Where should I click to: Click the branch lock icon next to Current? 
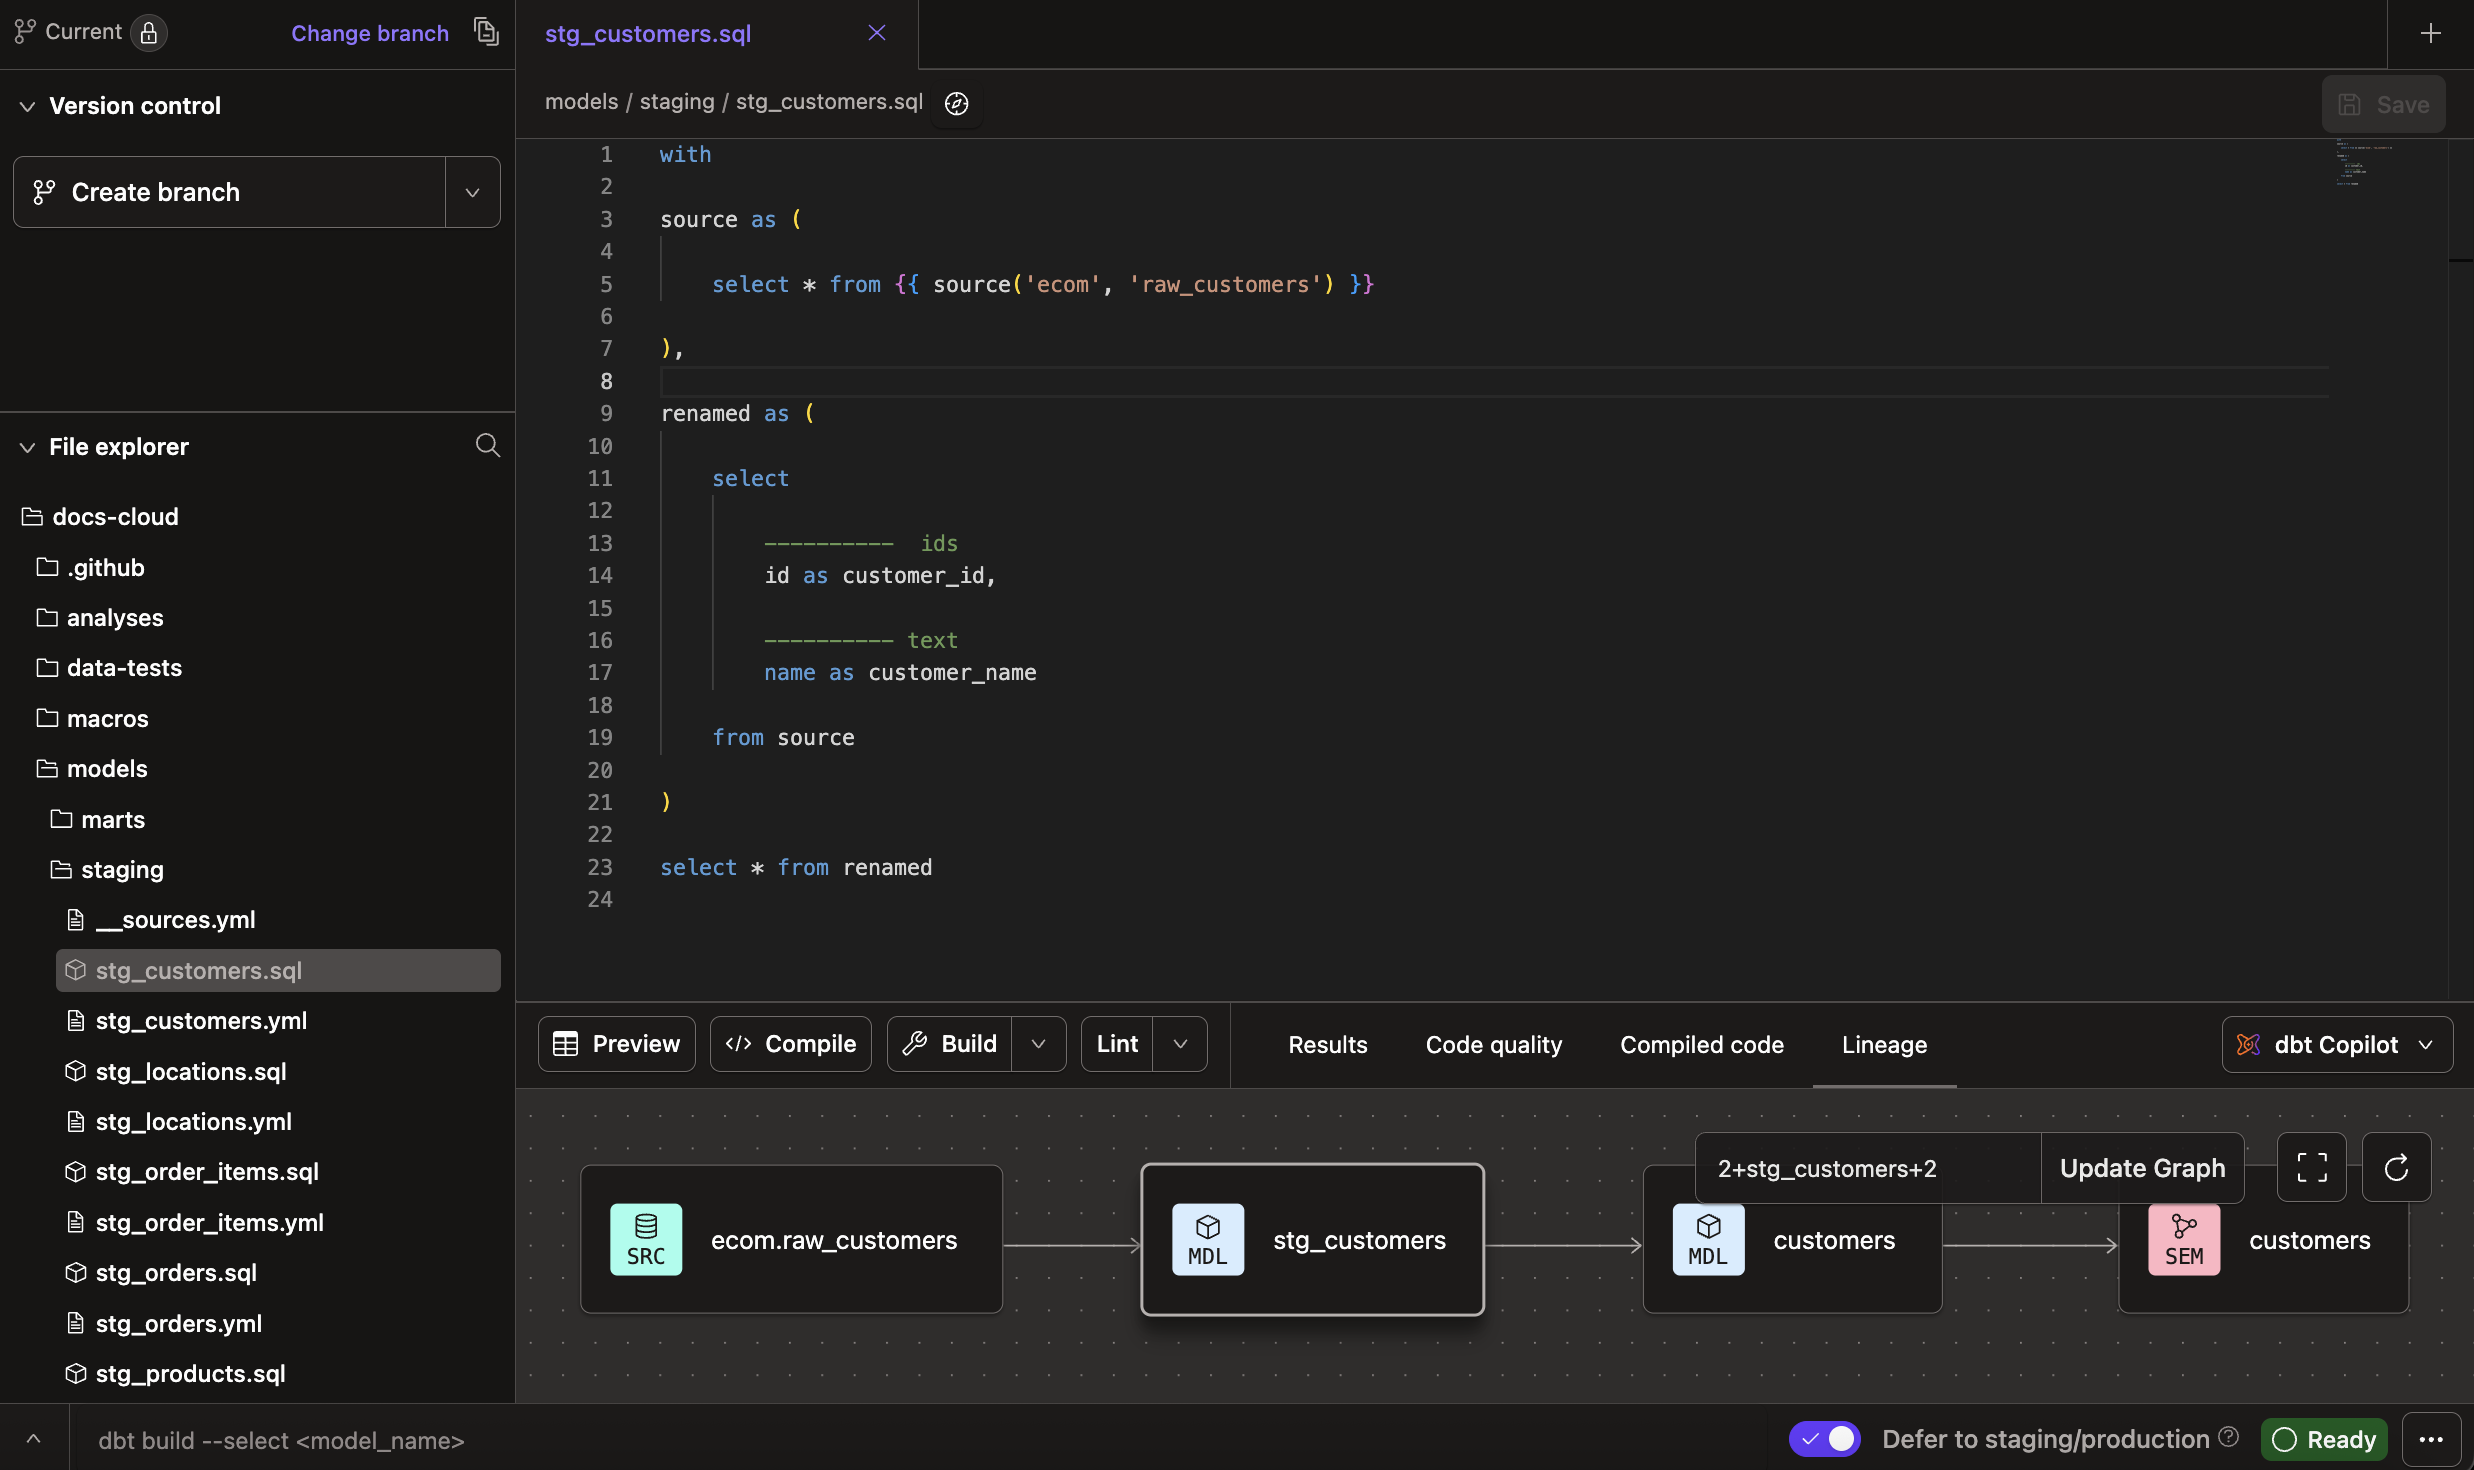click(x=148, y=32)
